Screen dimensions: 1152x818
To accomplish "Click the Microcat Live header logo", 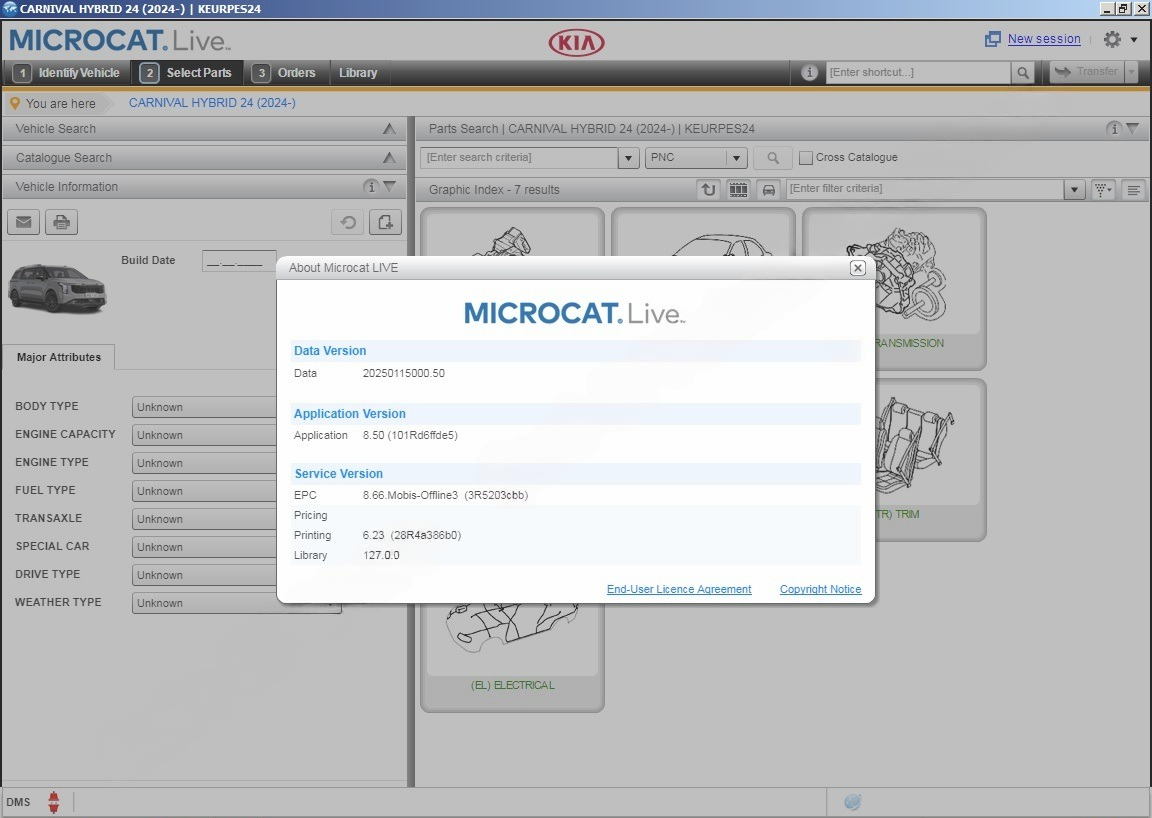I will pyautogui.click(x=120, y=40).
